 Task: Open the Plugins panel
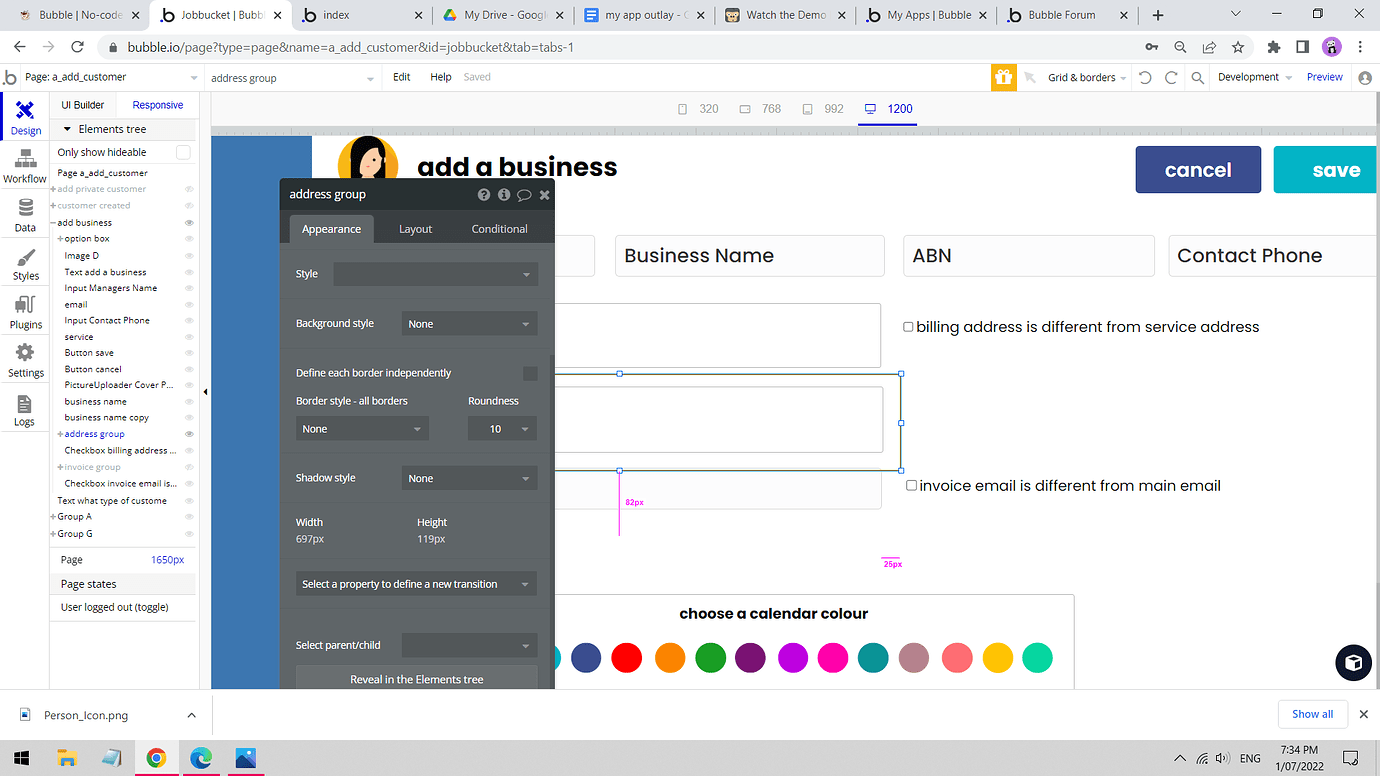click(x=24, y=310)
